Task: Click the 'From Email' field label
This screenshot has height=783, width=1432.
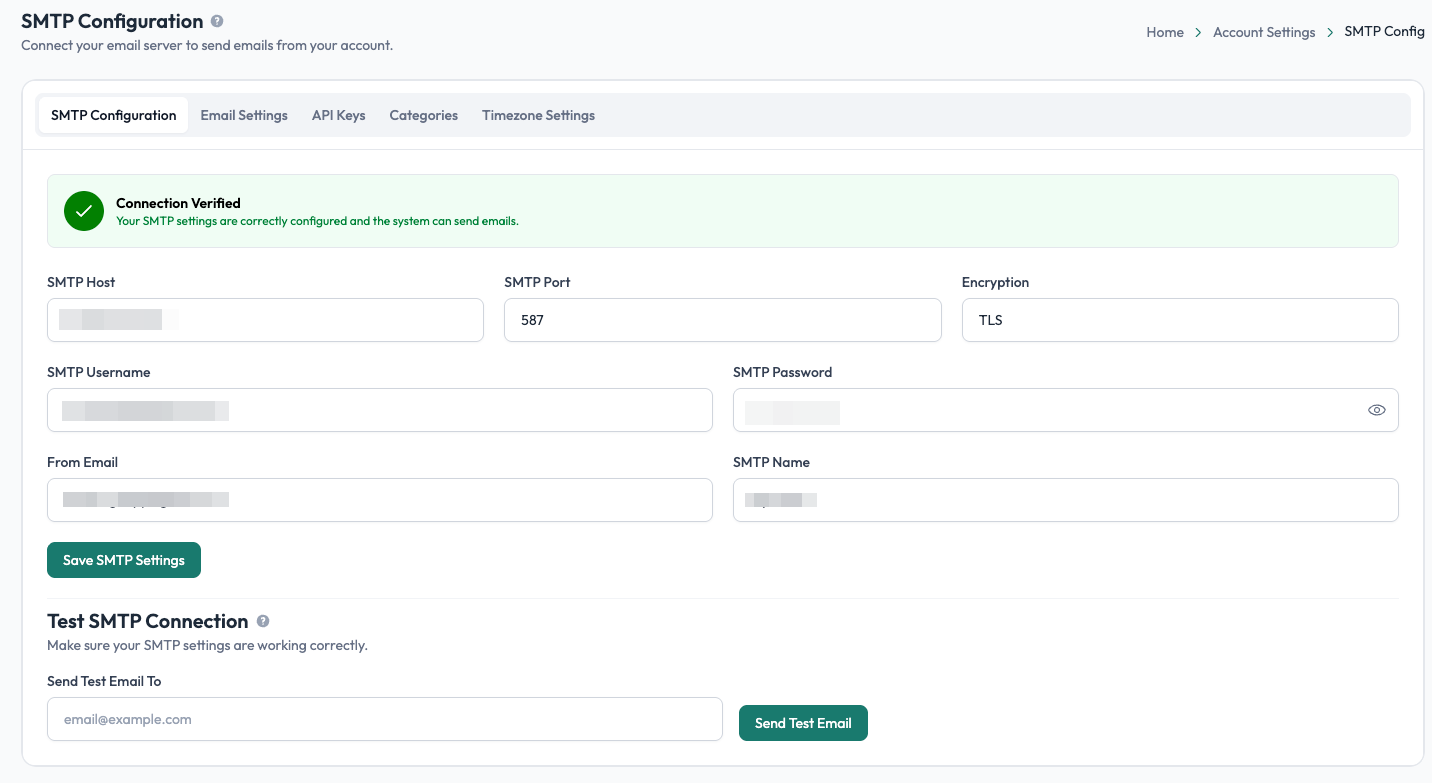Action: pos(82,462)
